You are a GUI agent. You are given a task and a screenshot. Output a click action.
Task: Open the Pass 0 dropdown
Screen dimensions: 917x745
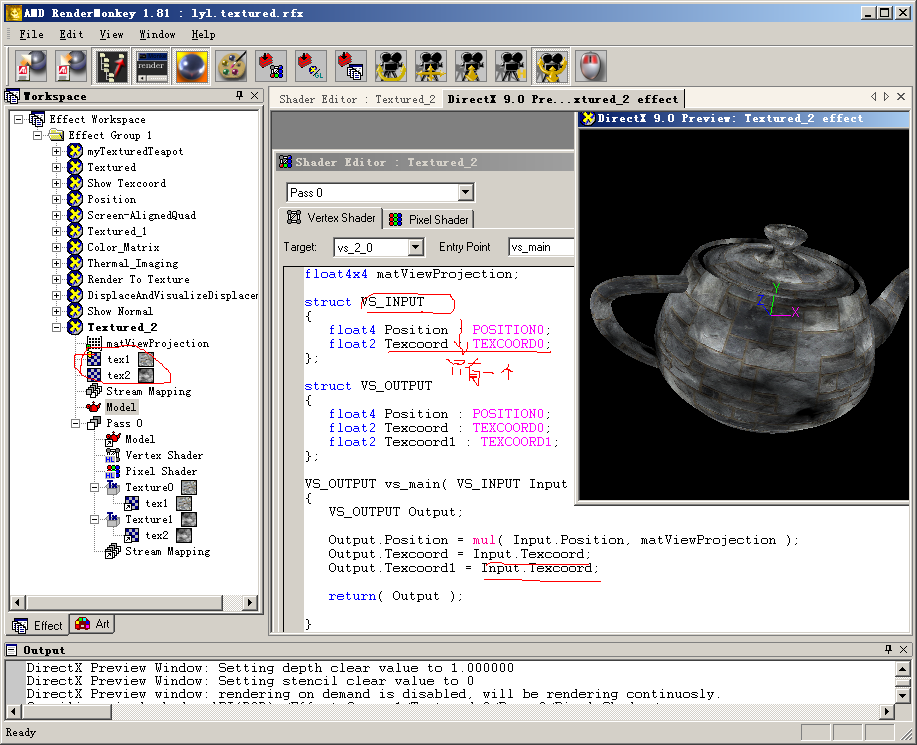466,192
